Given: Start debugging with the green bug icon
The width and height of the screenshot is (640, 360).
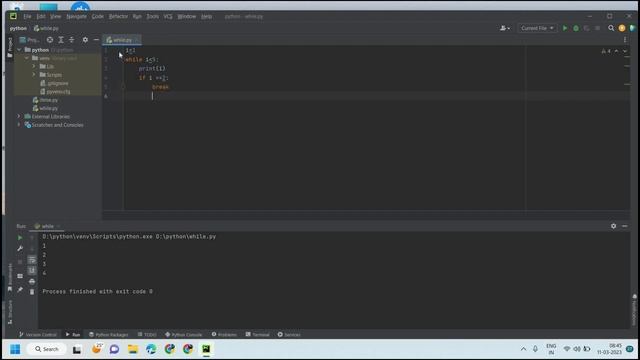Looking at the screenshot, I should (576, 28).
